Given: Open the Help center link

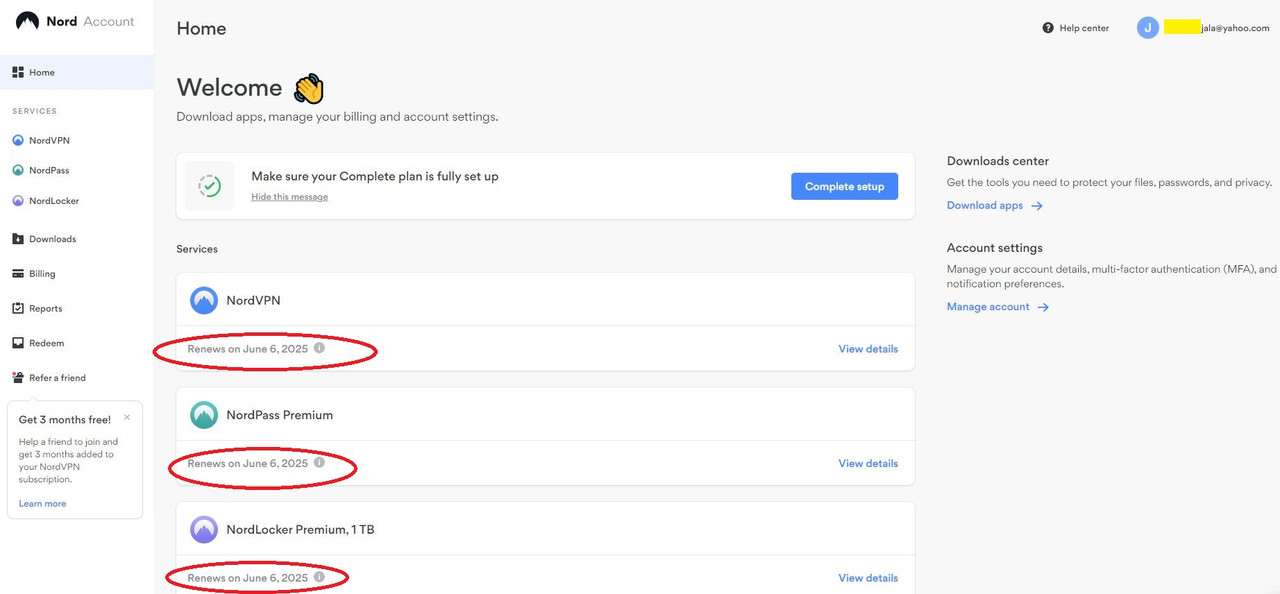Looking at the screenshot, I should pos(1084,28).
